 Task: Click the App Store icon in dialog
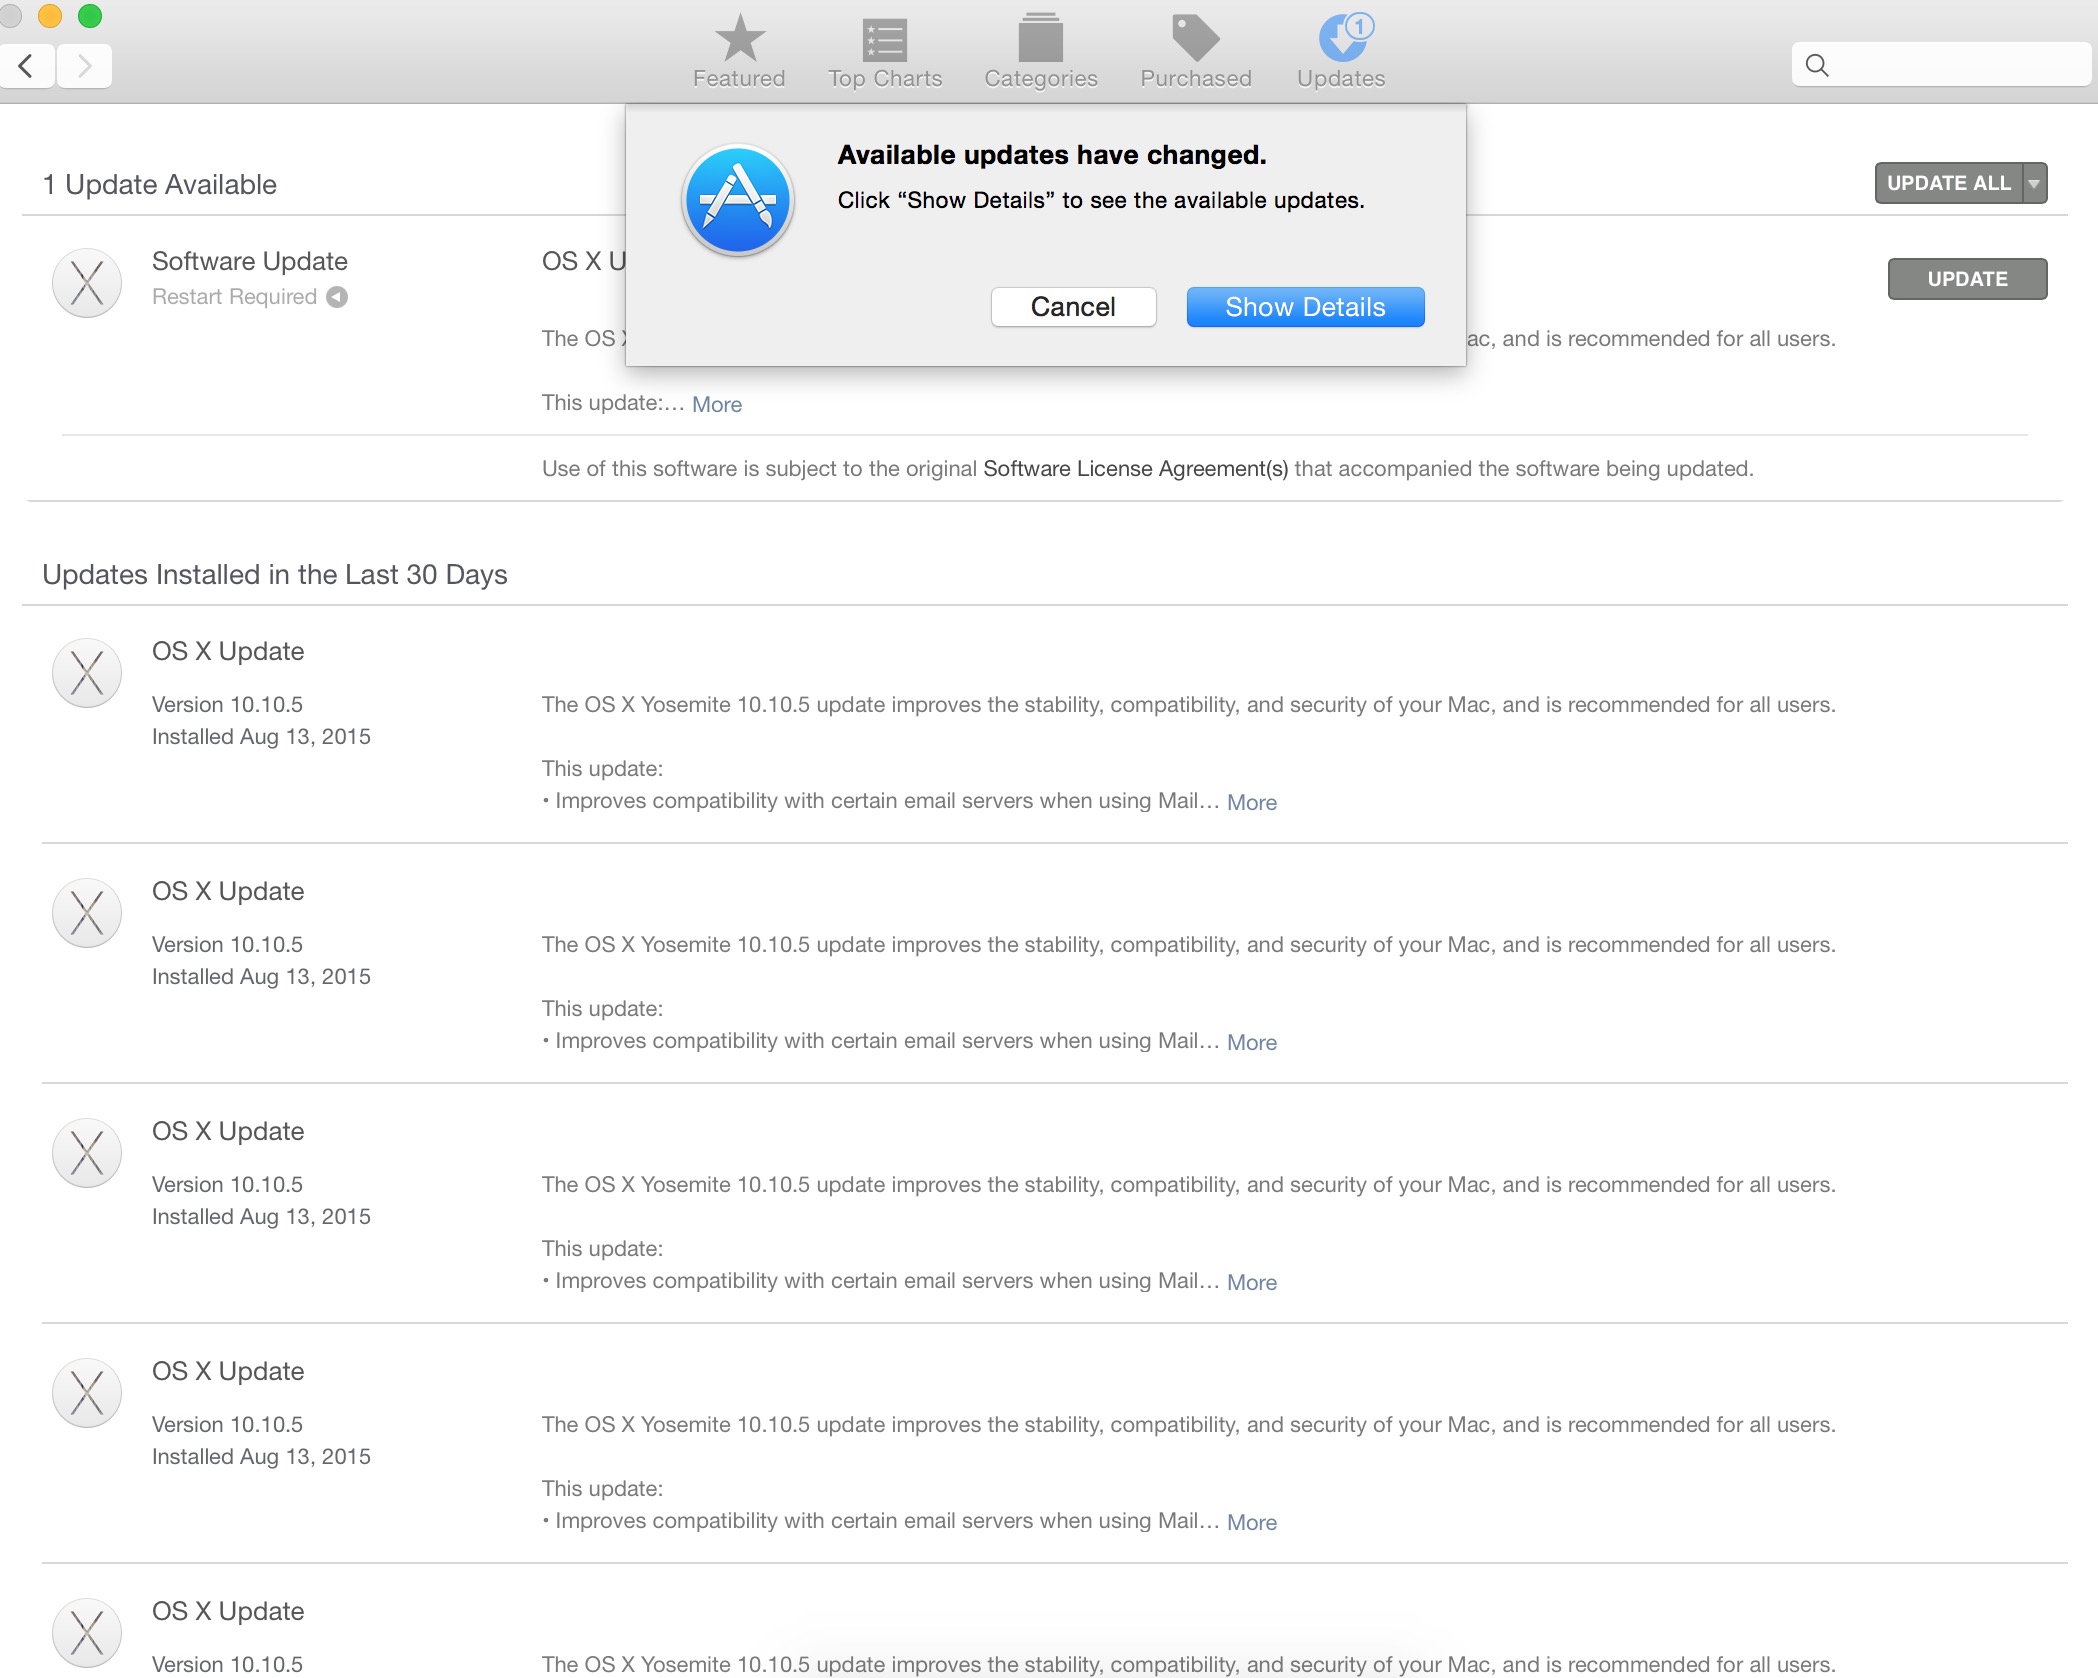(x=738, y=200)
